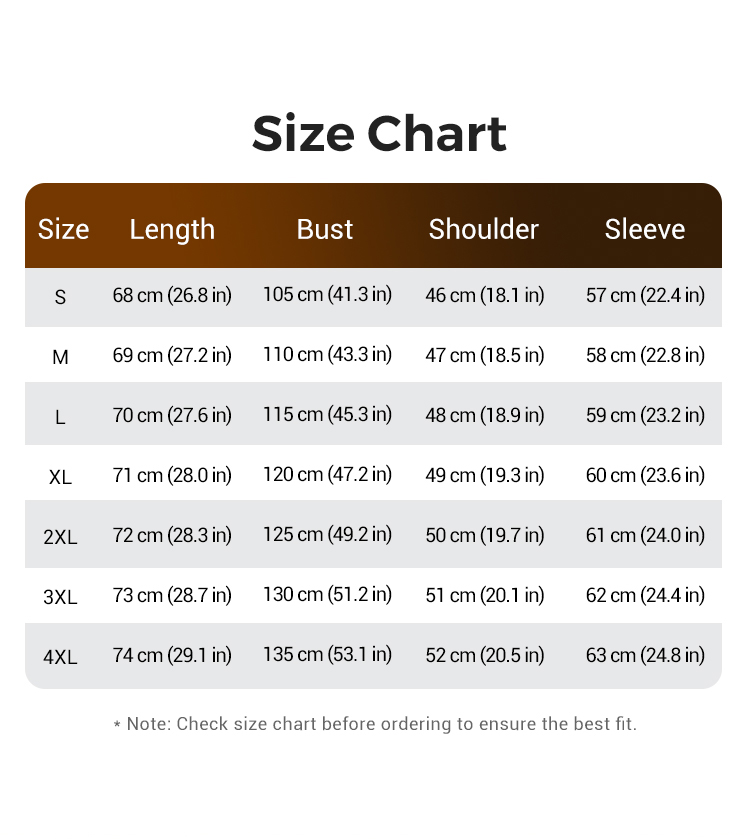The image size is (750, 839).
Task: Click the S size row label
Action: coord(60,297)
